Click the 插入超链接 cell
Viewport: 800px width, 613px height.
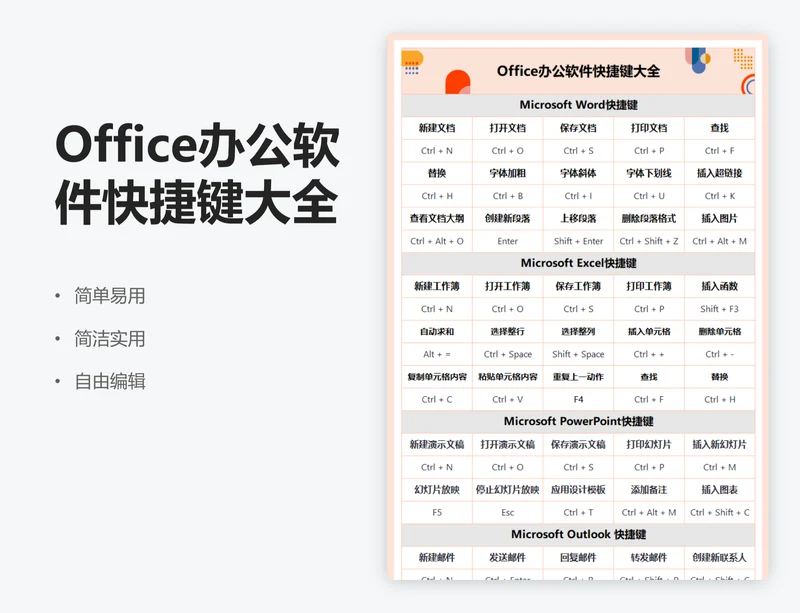click(719, 174)
